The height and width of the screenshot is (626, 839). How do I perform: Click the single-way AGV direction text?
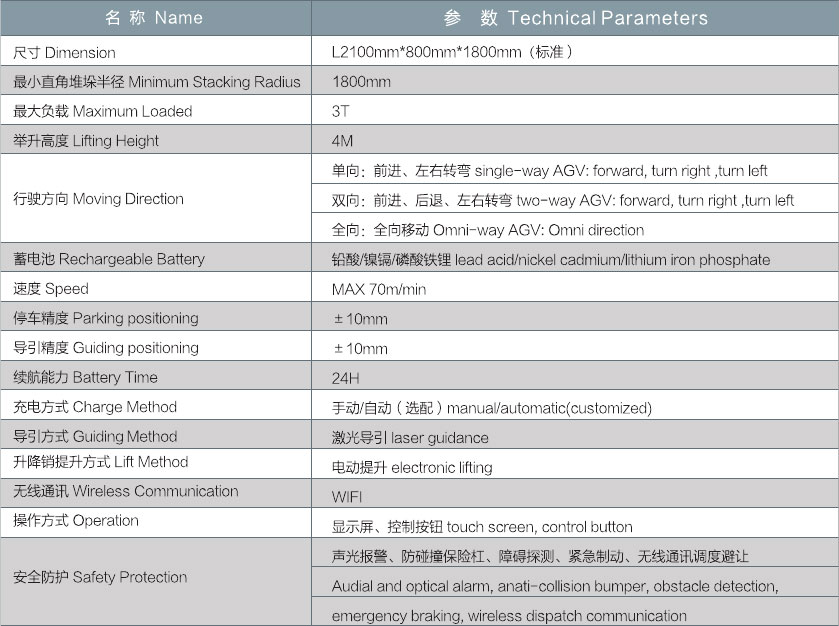click(549, 171)
